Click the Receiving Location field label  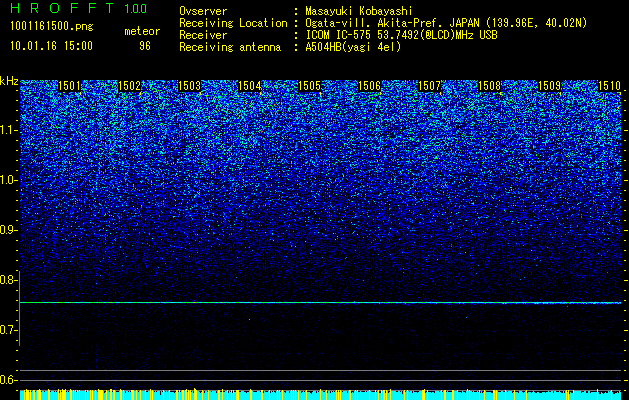(x=233, y=23)
